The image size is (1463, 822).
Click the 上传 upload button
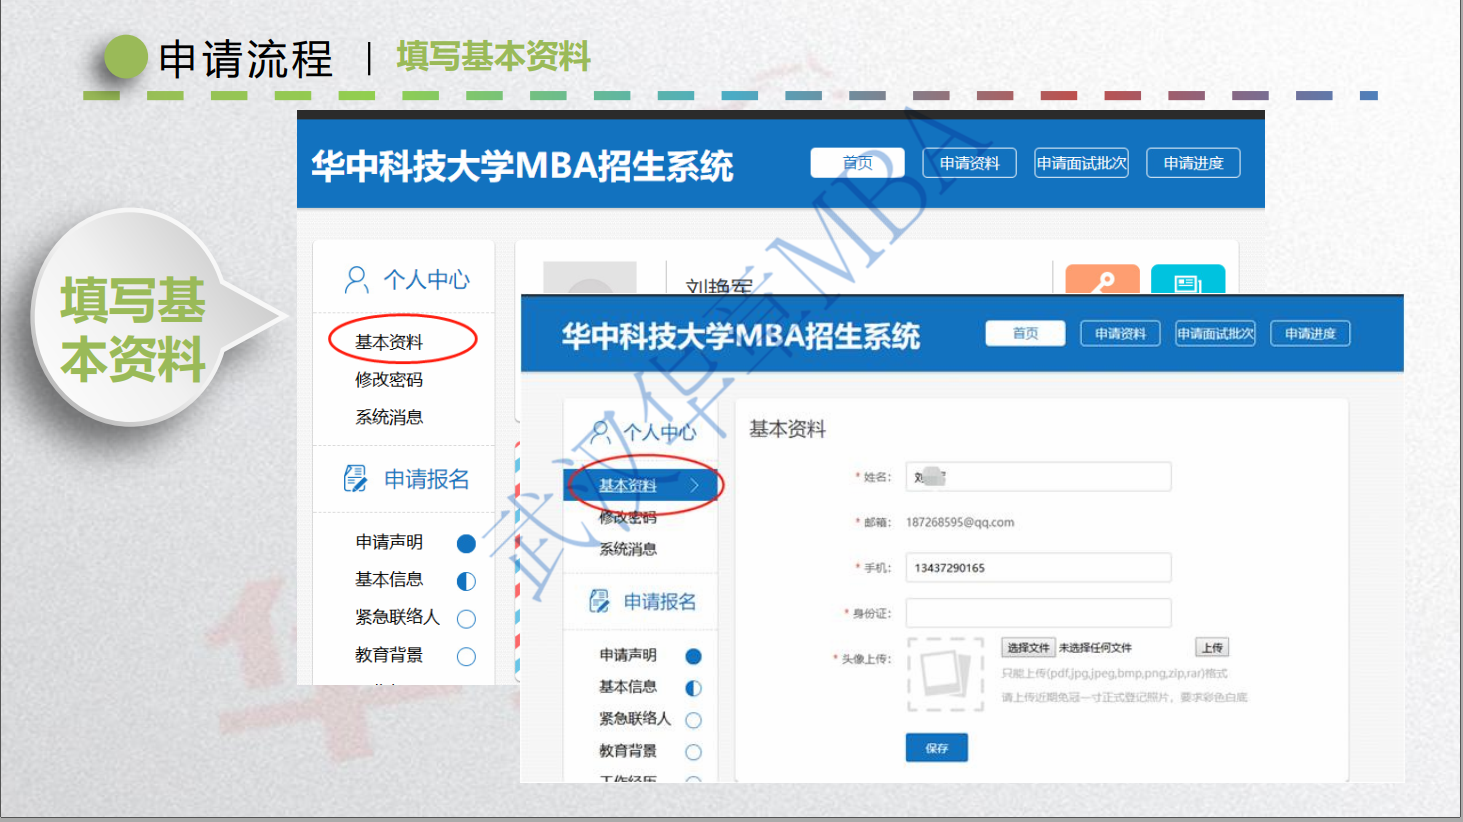[1212, 648]
